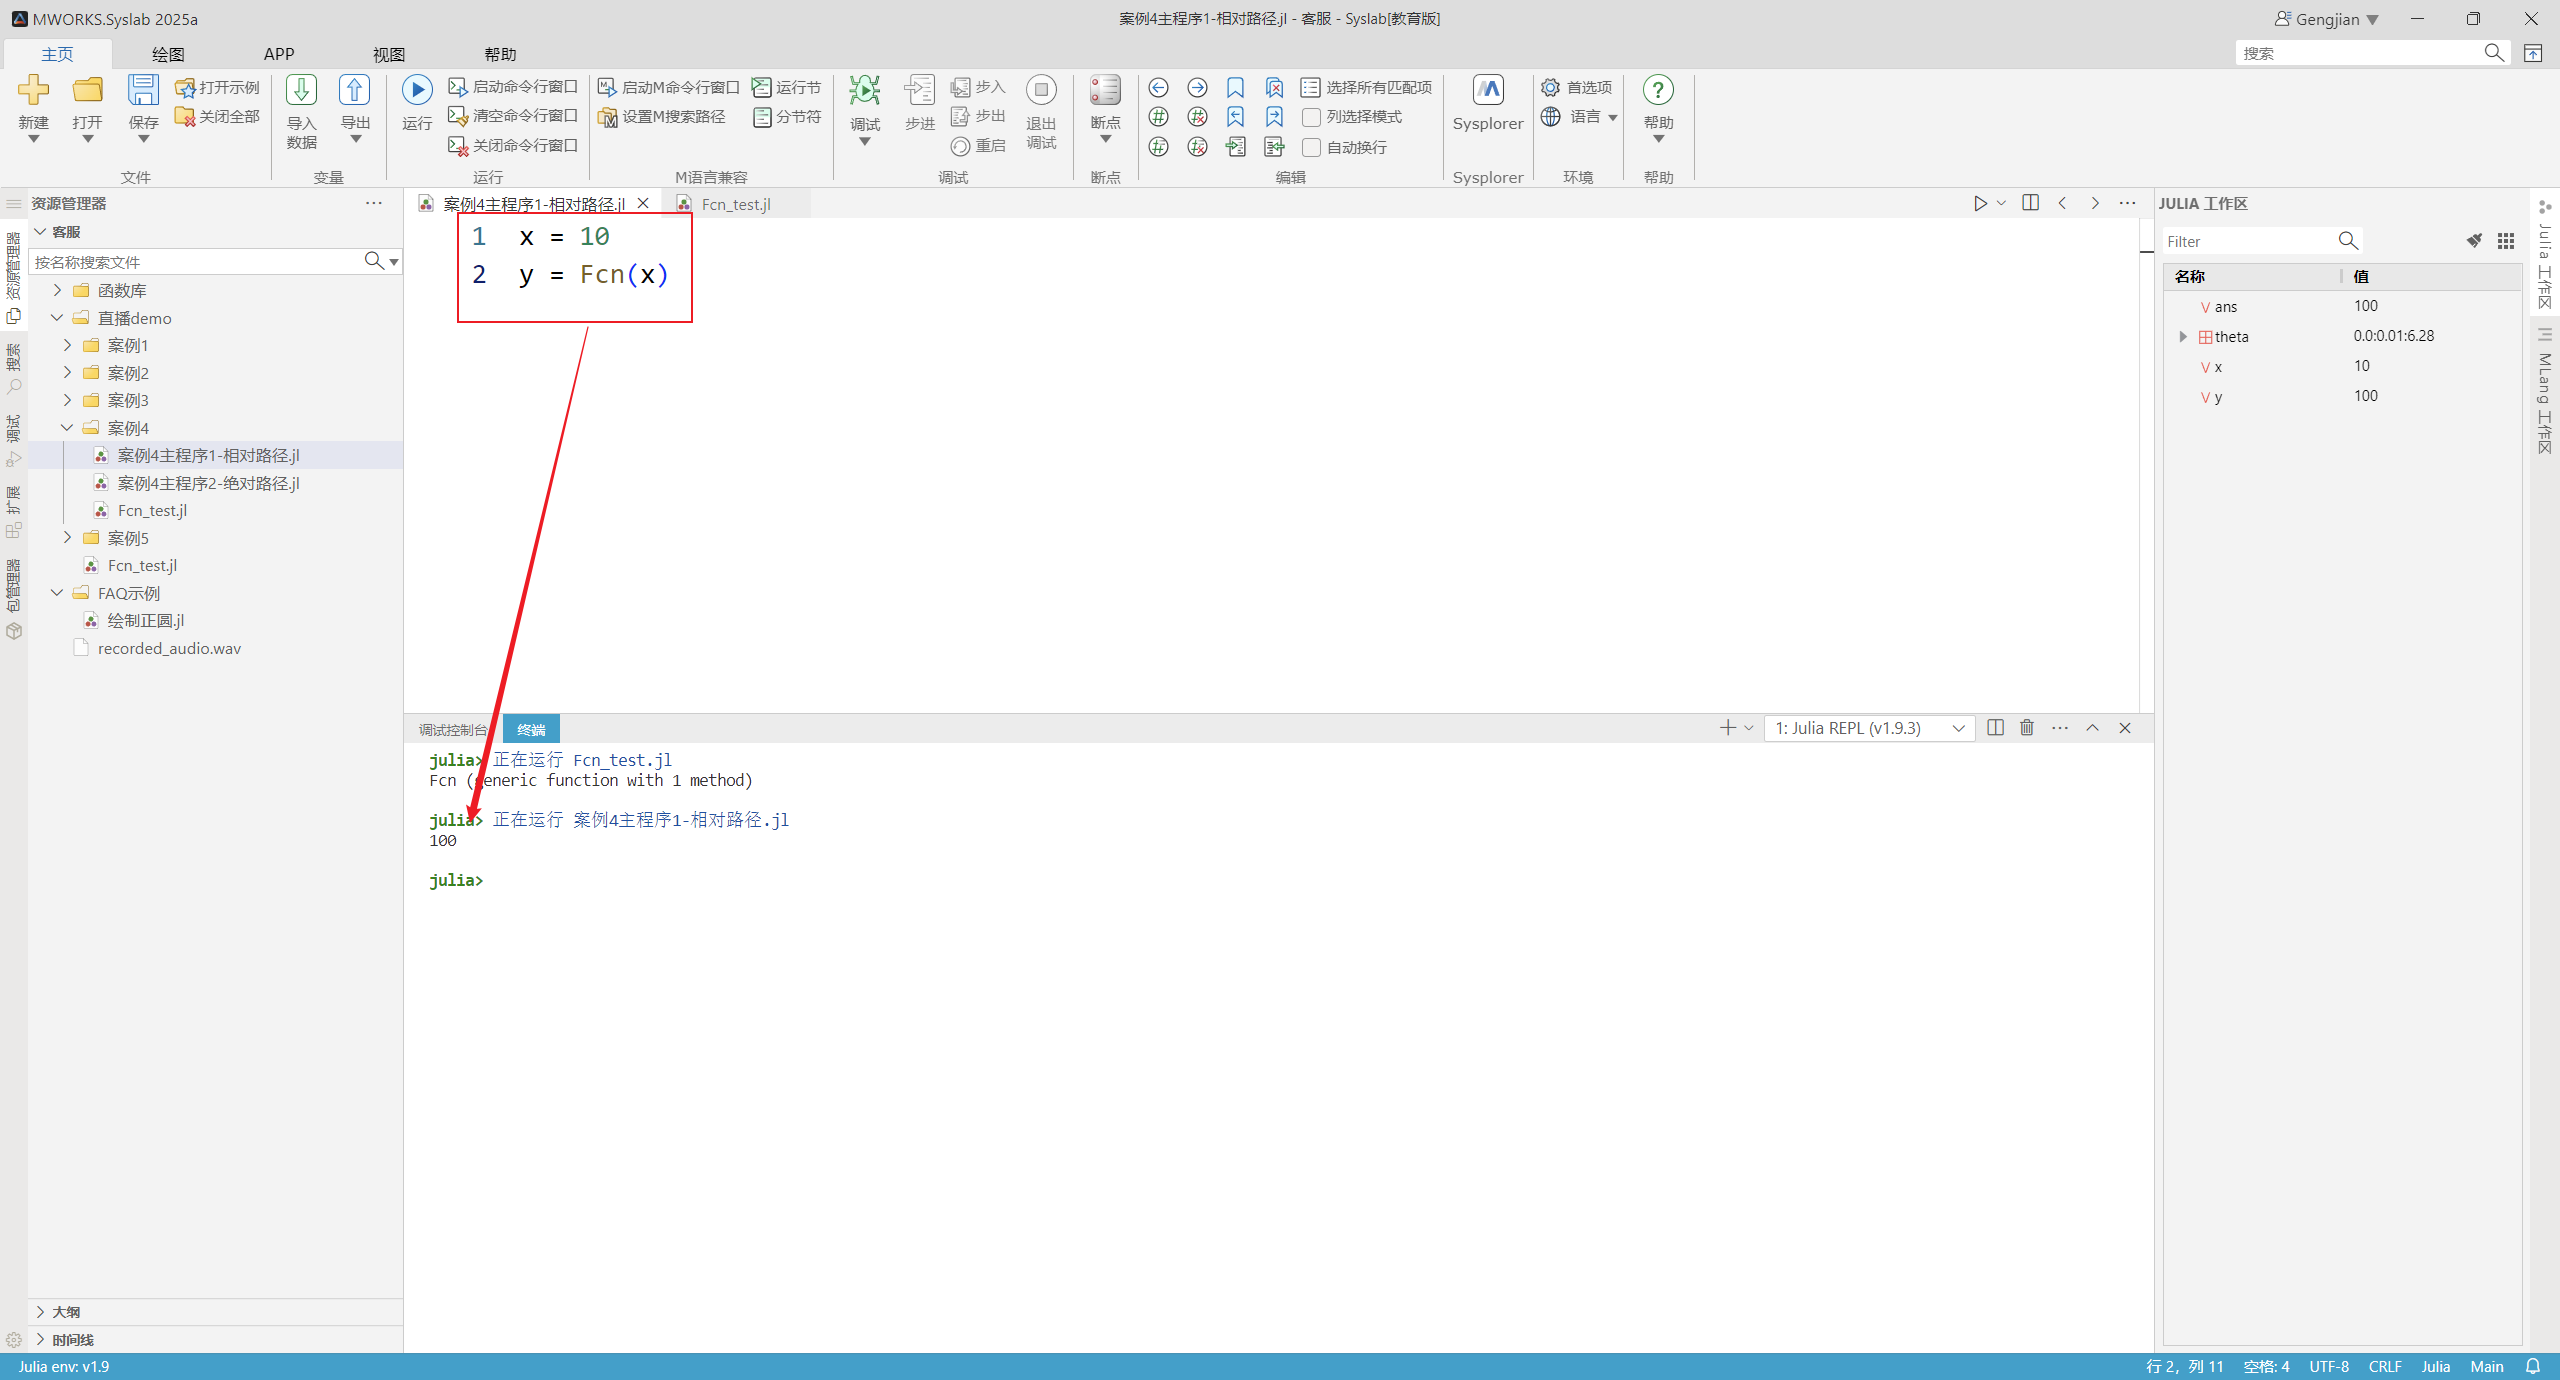Click the 导入数据 import icon

click(x=301, y=90)
